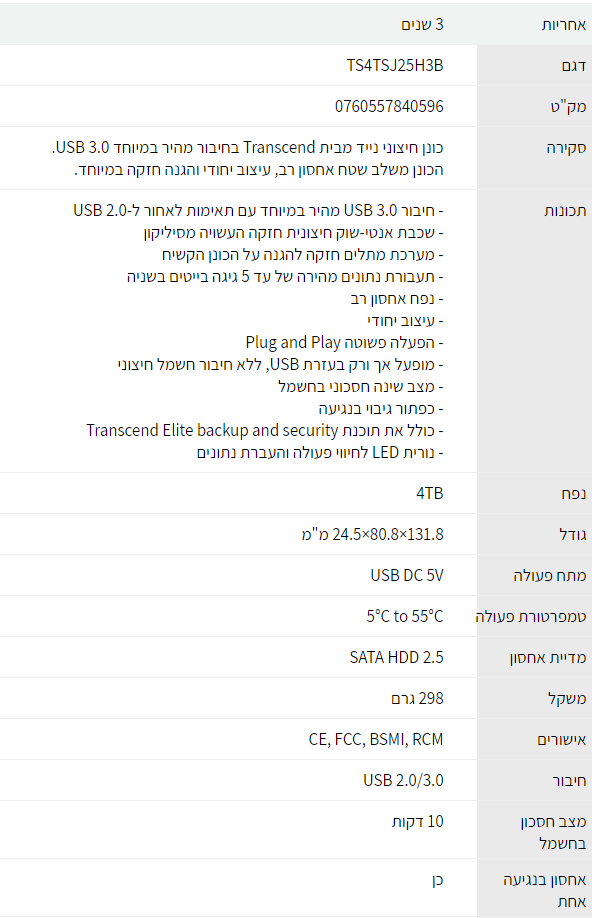
Task: Click the 'דגם' row label
Action: point(574,66)
